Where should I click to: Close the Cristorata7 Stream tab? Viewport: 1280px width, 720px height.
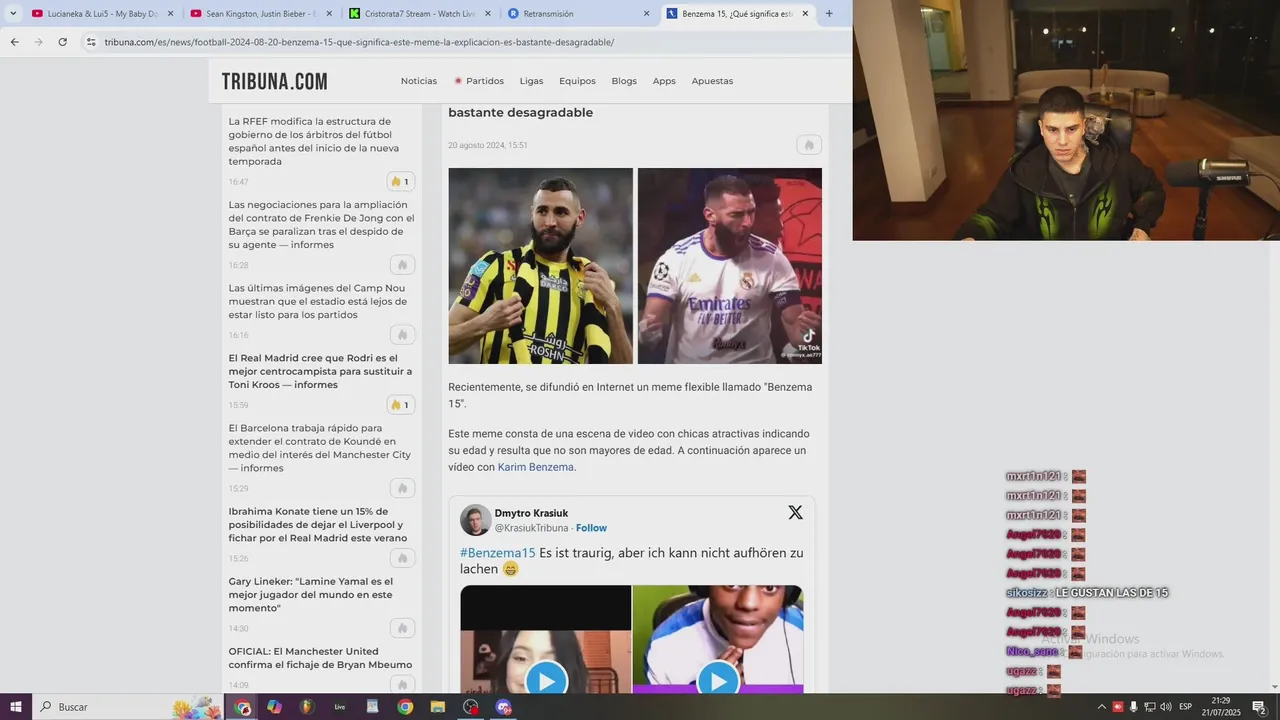[x=488, y=13]
